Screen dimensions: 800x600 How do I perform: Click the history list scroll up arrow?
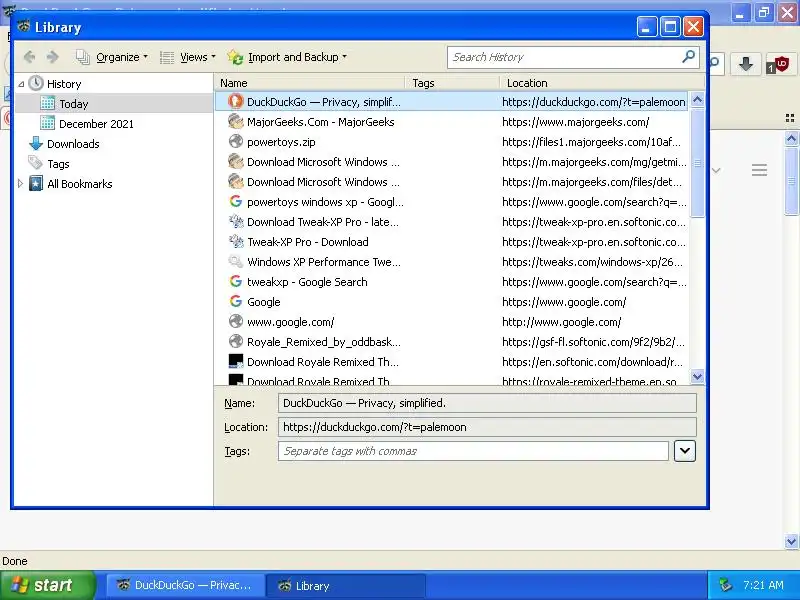[697, 99]
